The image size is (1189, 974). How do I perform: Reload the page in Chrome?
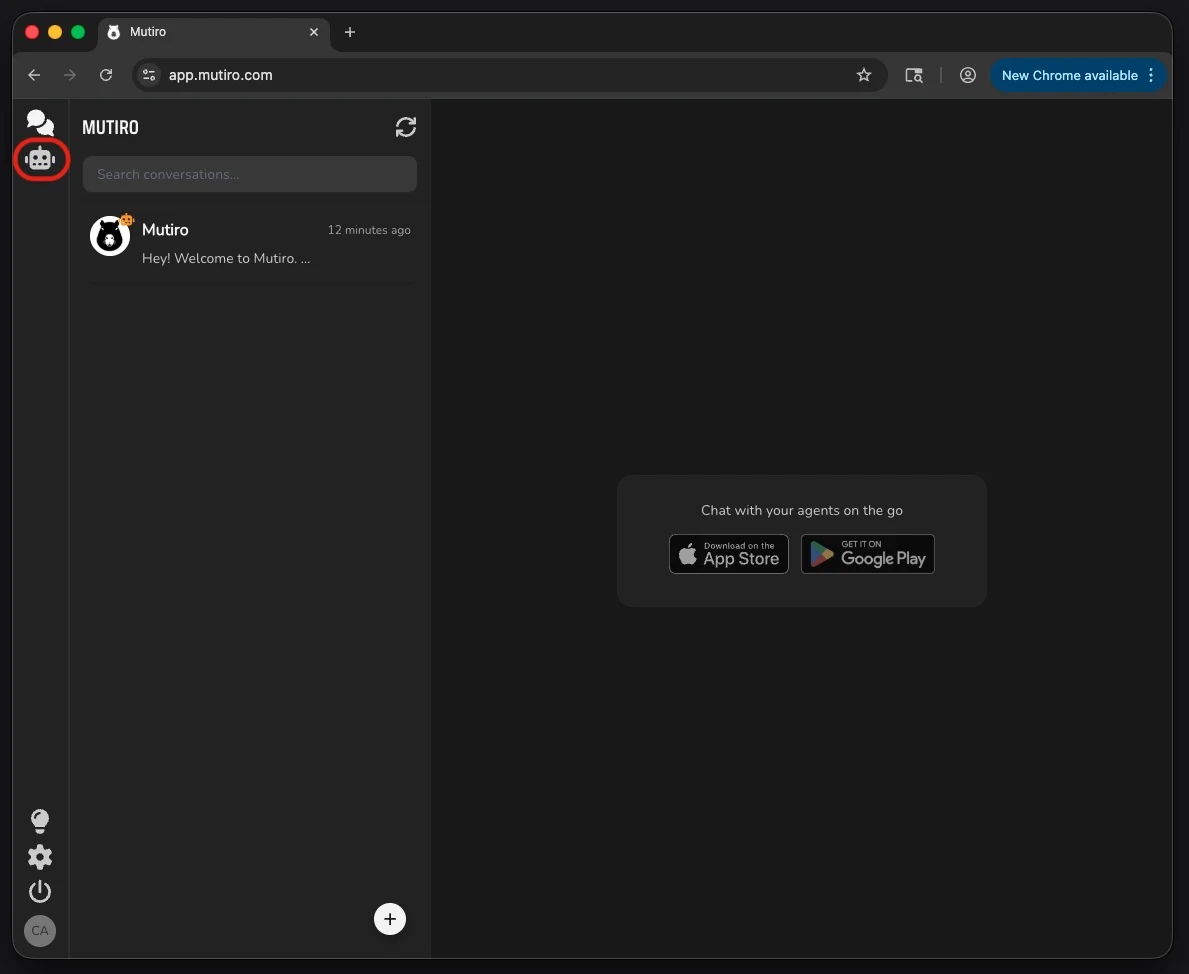(106, 75)
